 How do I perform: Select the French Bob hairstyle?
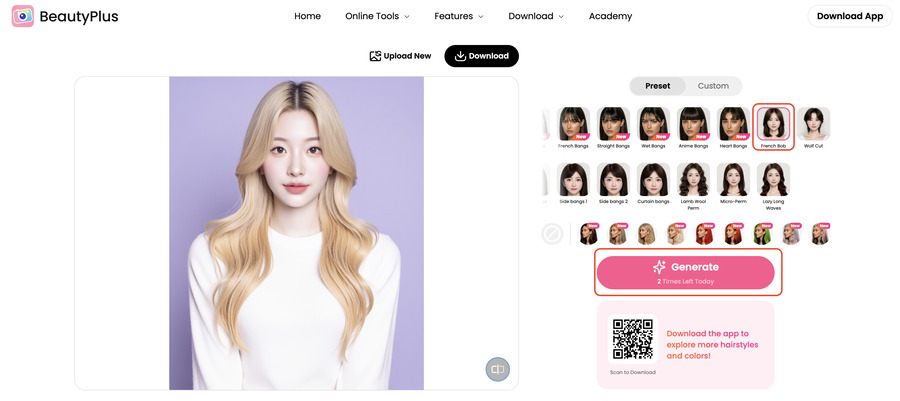click(773, 127)
